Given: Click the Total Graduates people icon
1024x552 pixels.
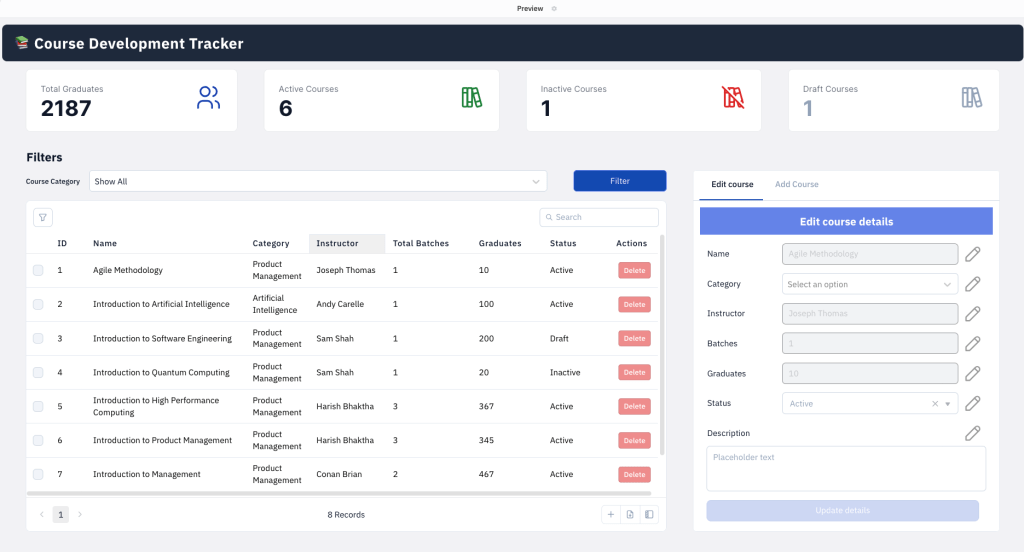Looking at the screenshot, I should [x=208, y=98].
